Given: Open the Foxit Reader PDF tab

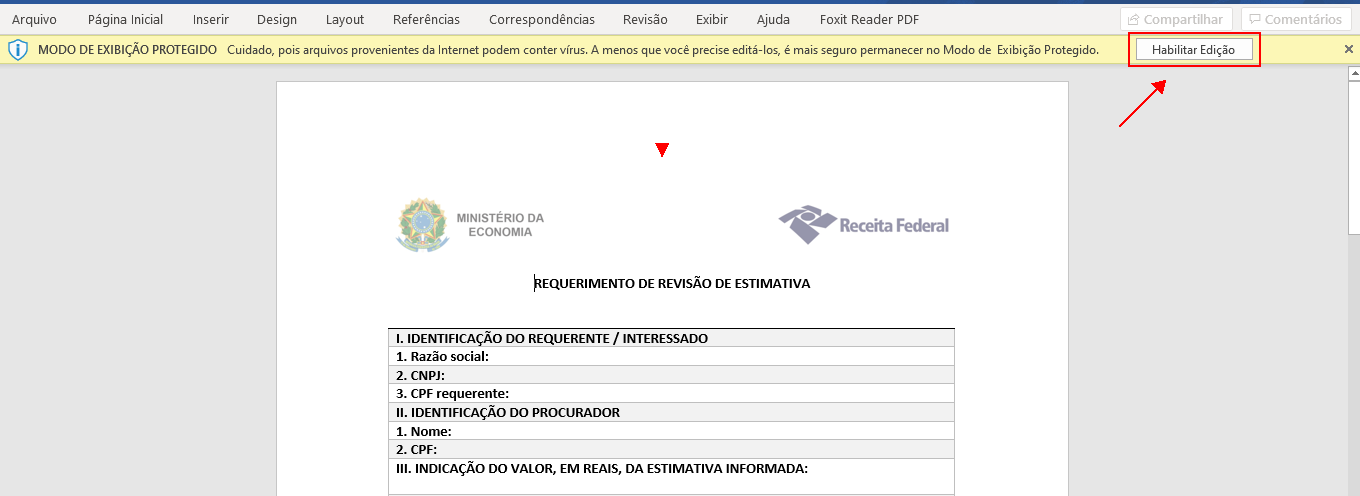Looking at the screenshot, I should (868, 19).
